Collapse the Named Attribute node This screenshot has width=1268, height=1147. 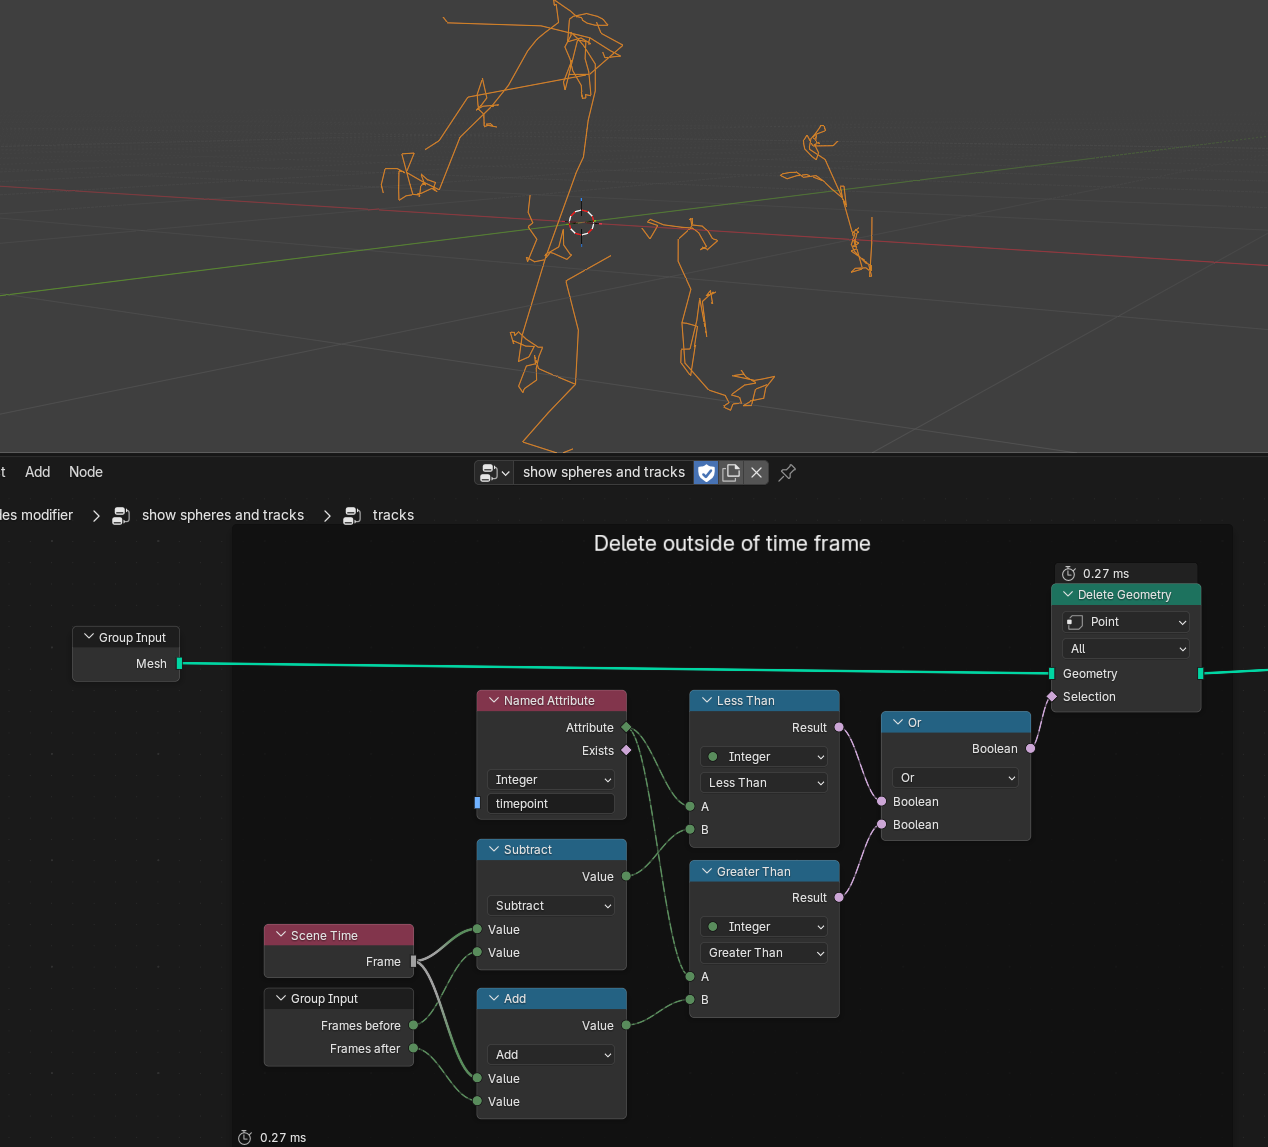point(494,701)
